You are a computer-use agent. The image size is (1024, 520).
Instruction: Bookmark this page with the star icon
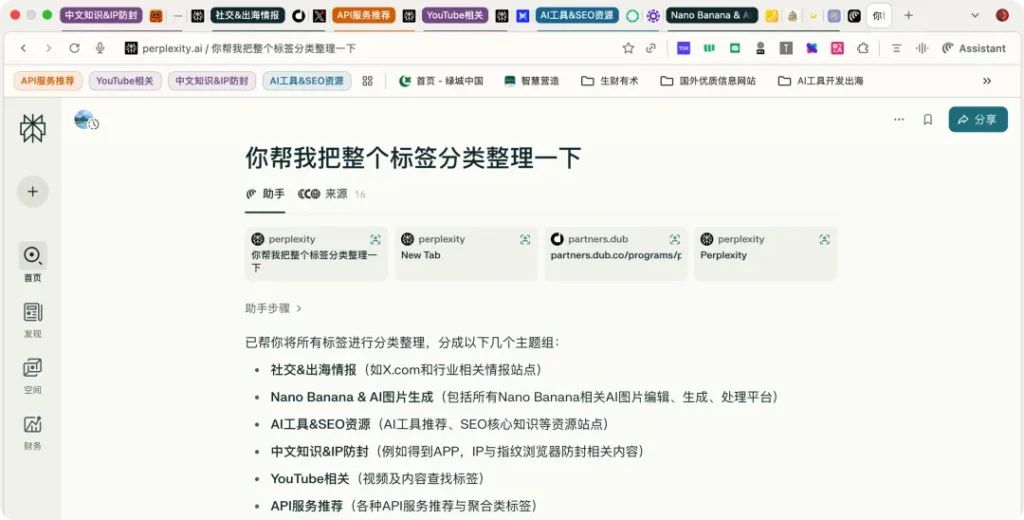pos(628,48)
